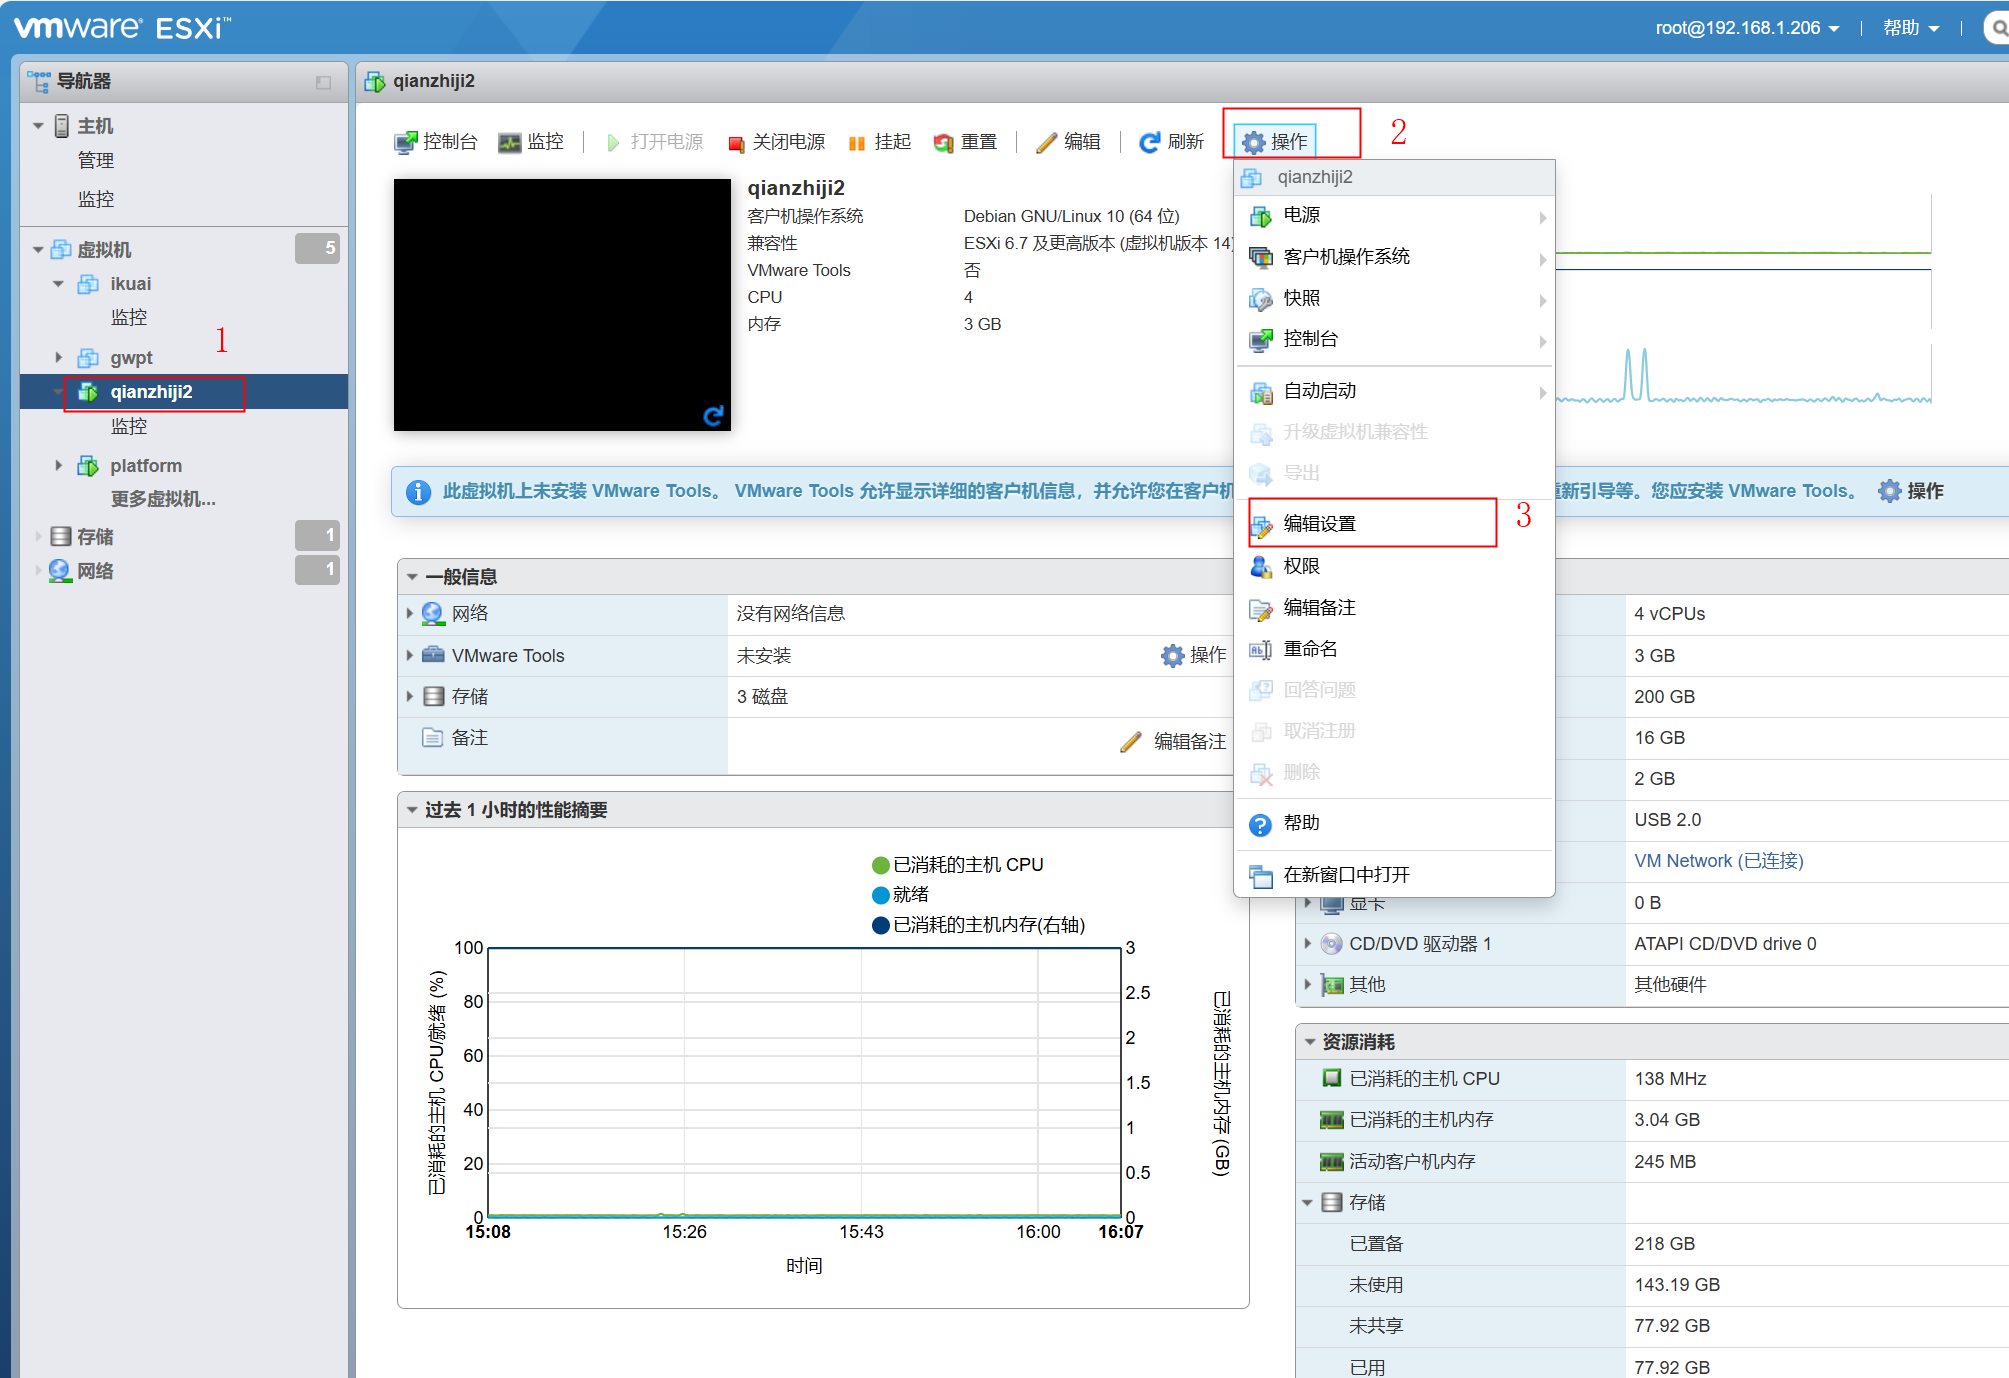Open 监控 under 主机 in navigator
The image size is (2009, 1378).
96,200
